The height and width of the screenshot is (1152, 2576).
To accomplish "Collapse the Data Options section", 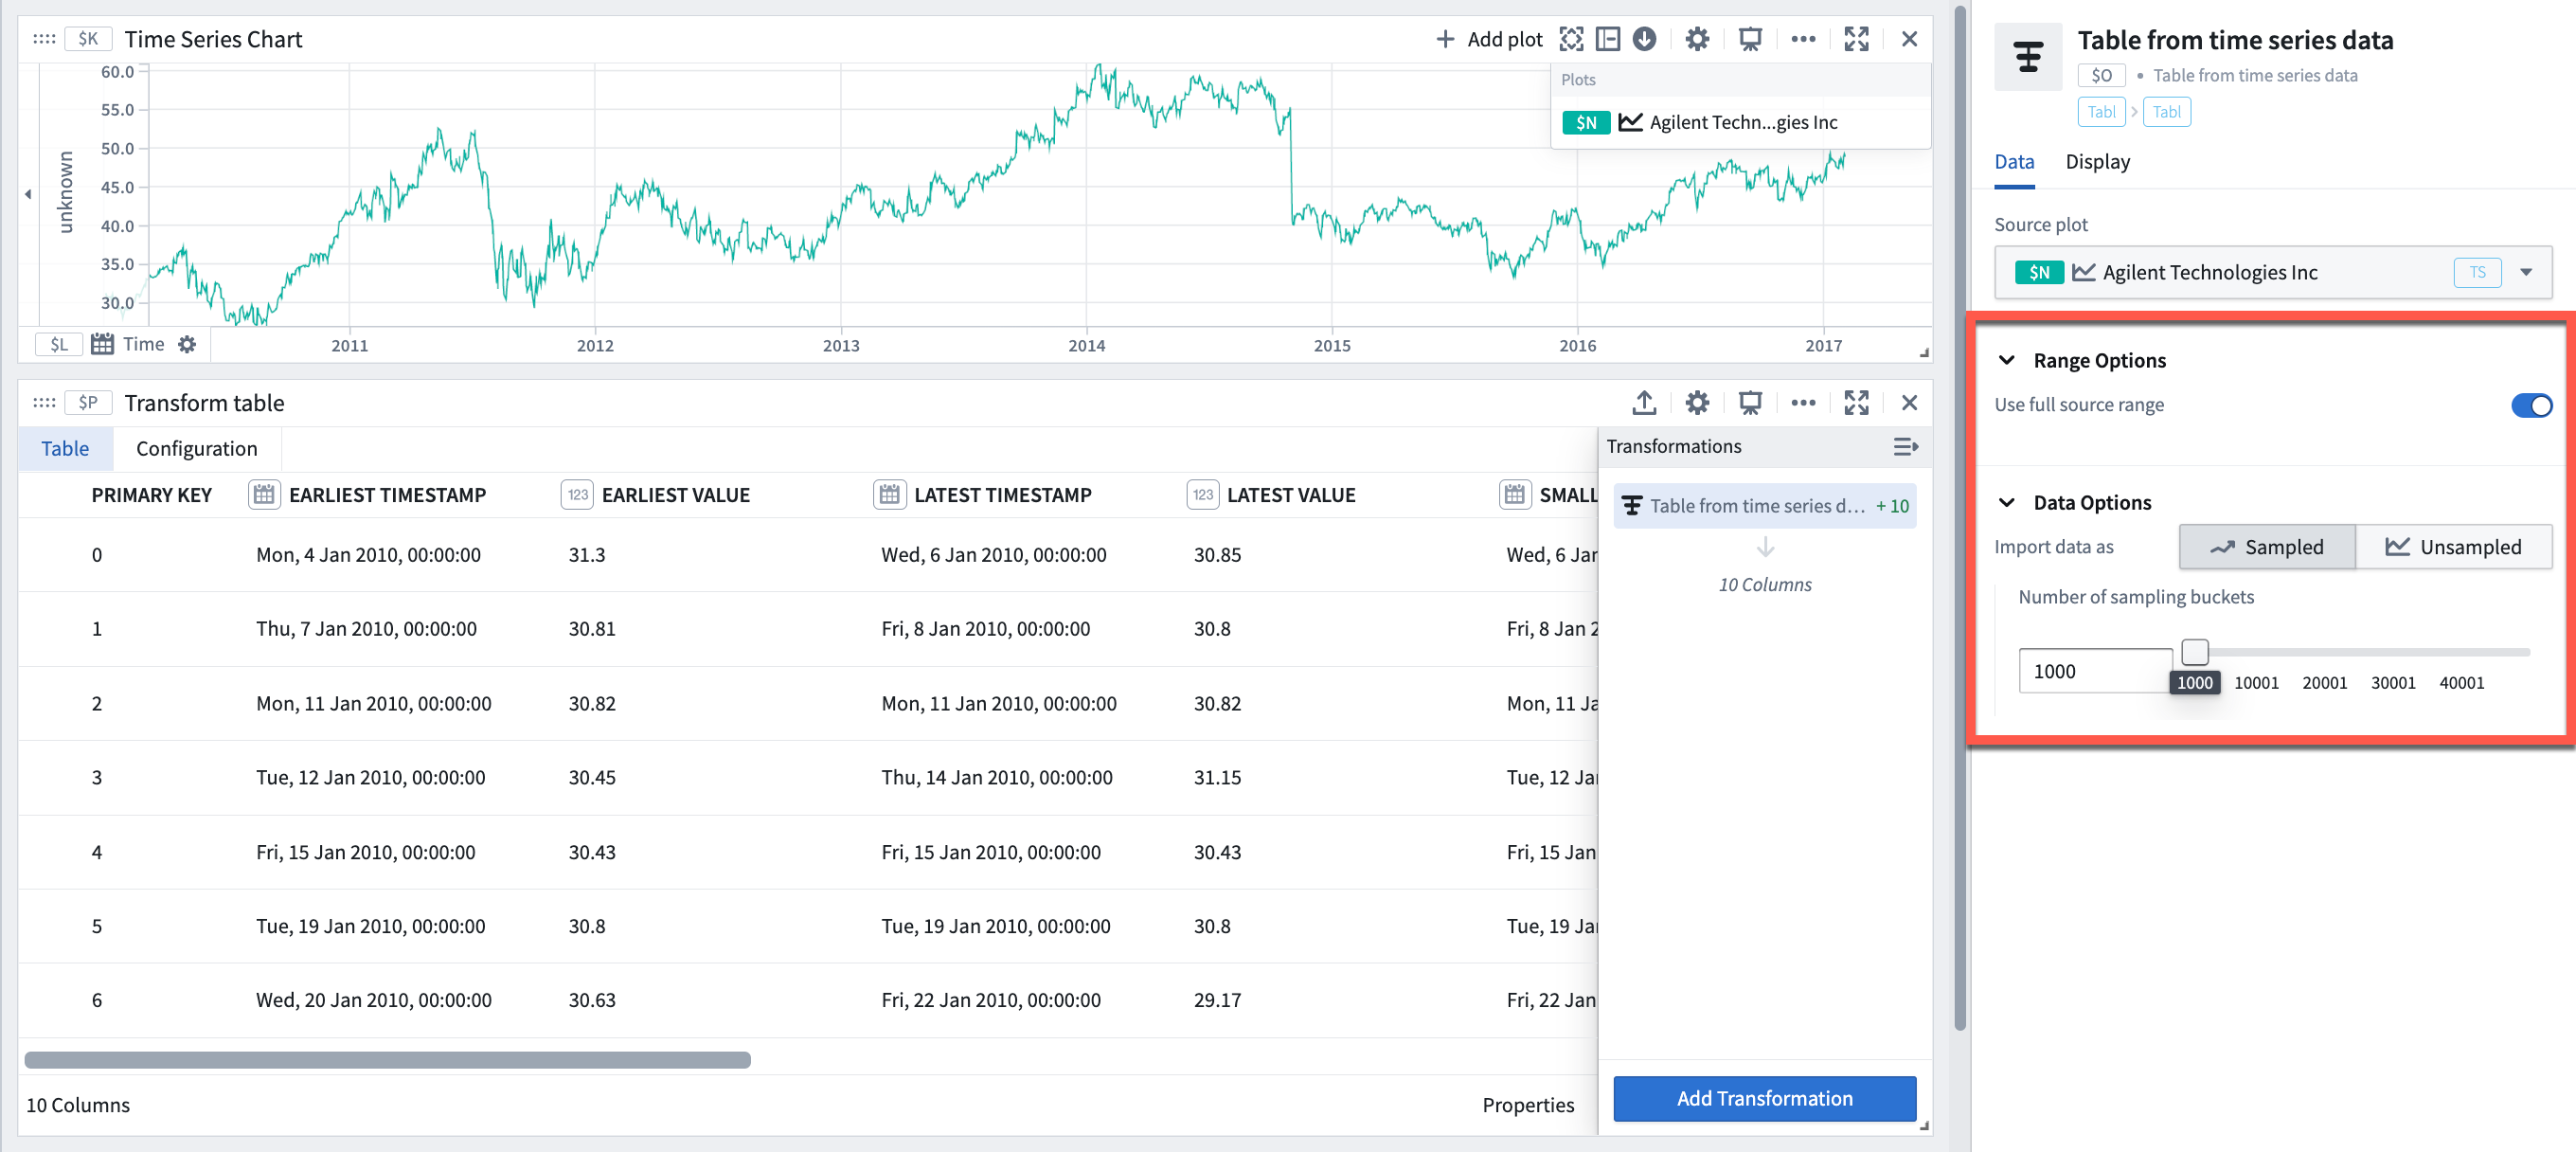I will (x=2006, y=502).
